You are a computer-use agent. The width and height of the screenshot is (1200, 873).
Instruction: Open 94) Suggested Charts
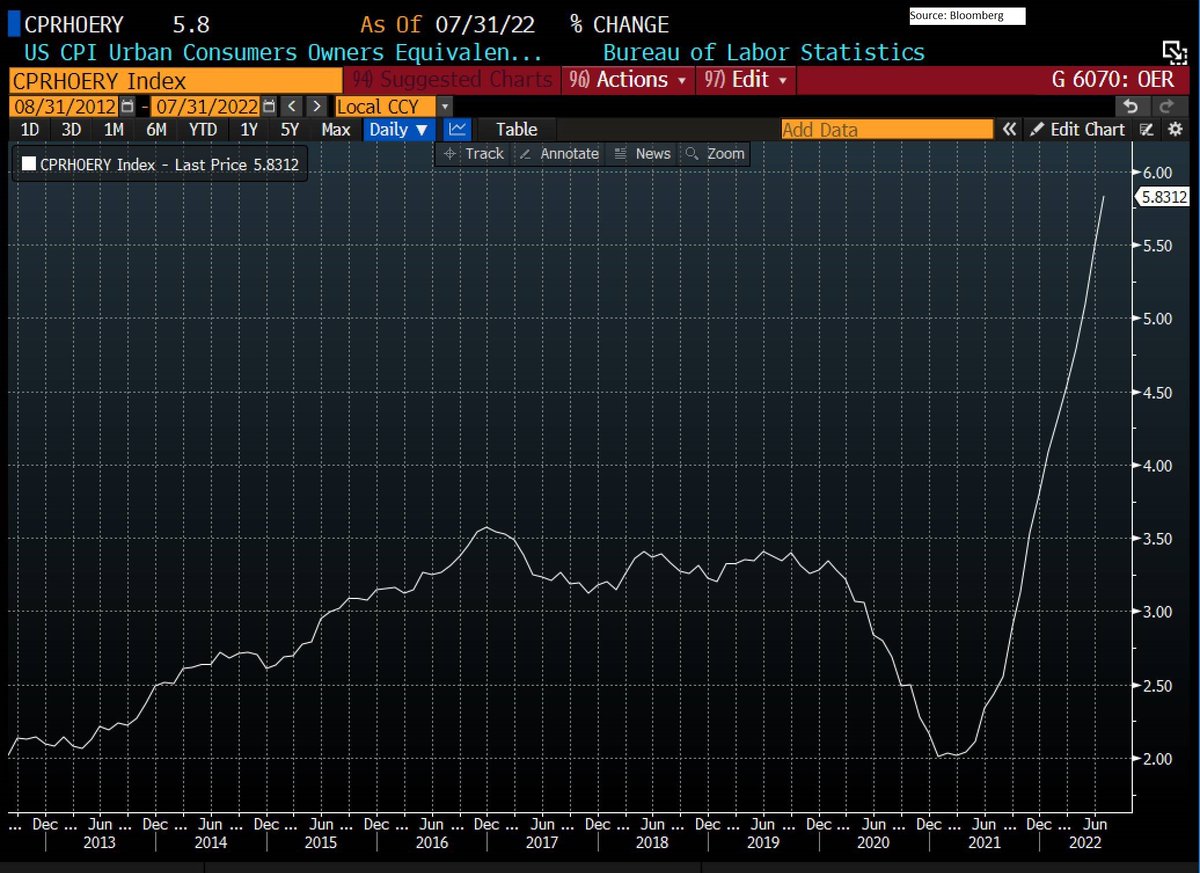pos(452,80)
